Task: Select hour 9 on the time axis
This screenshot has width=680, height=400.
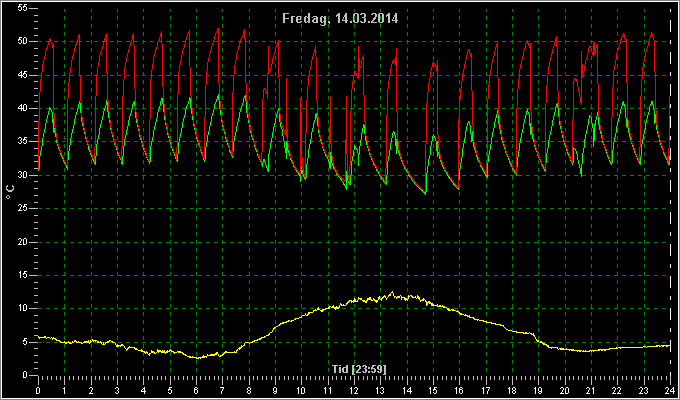Action: click(x=275, y=390)
